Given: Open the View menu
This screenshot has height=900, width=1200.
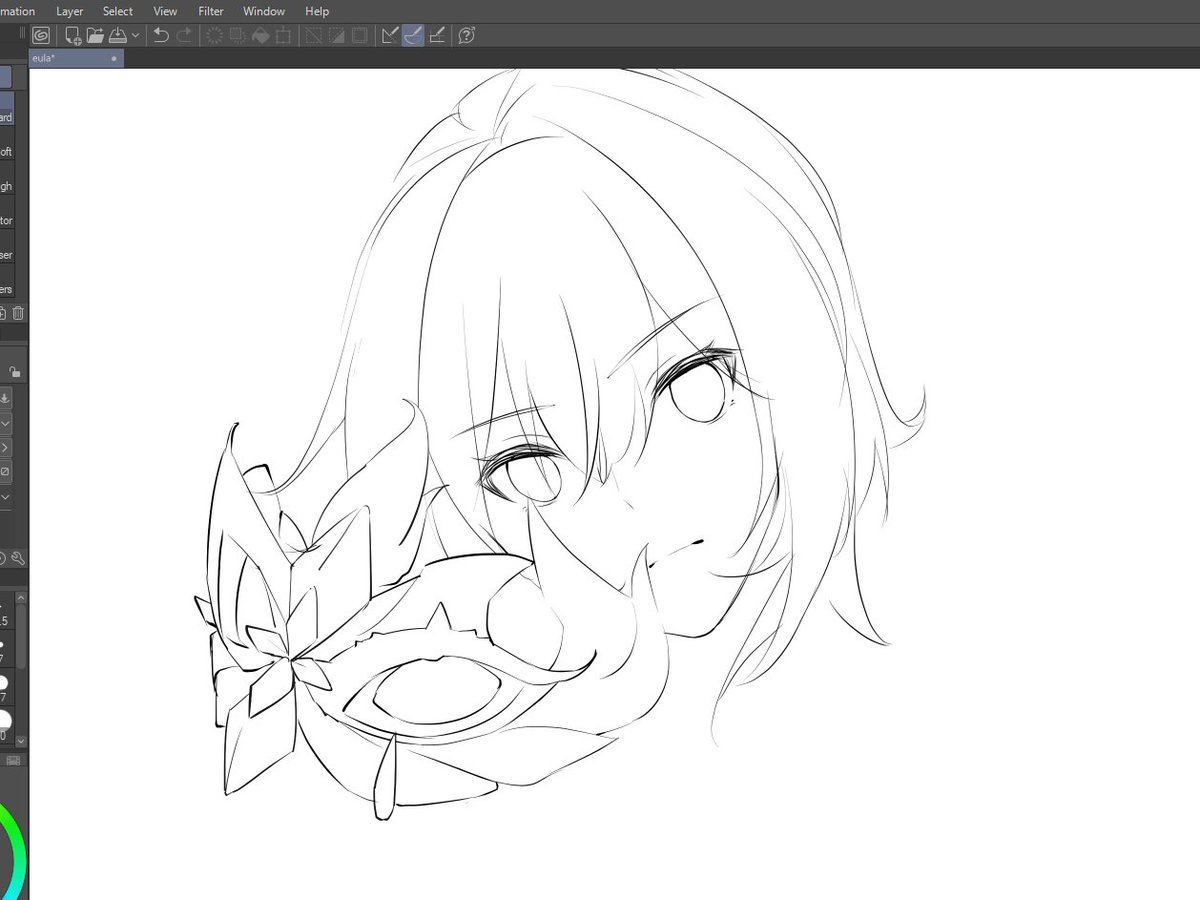Looking at the screenshot, I should point(165,11).
